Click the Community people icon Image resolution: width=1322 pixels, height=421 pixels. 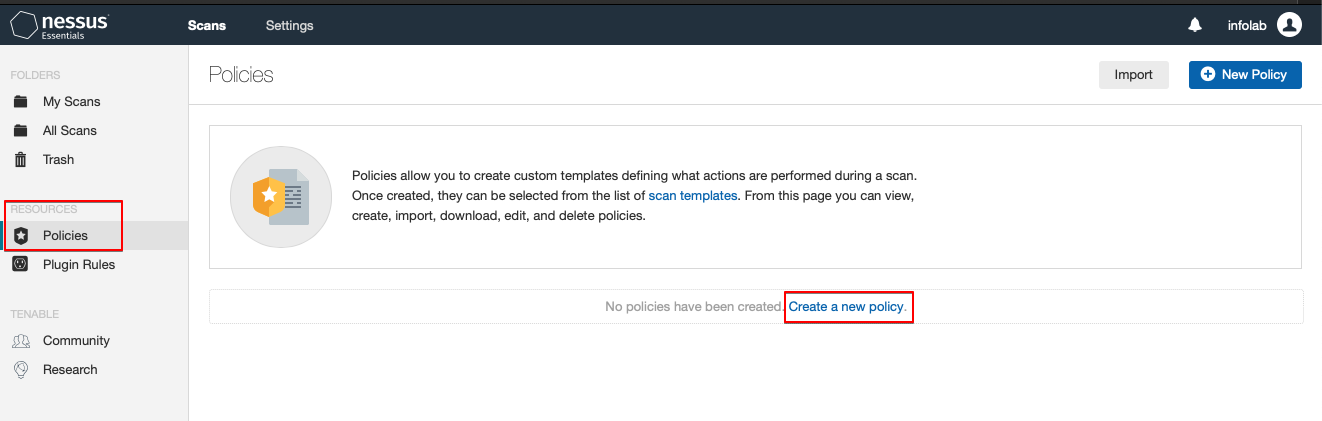(x=20, y=341)
